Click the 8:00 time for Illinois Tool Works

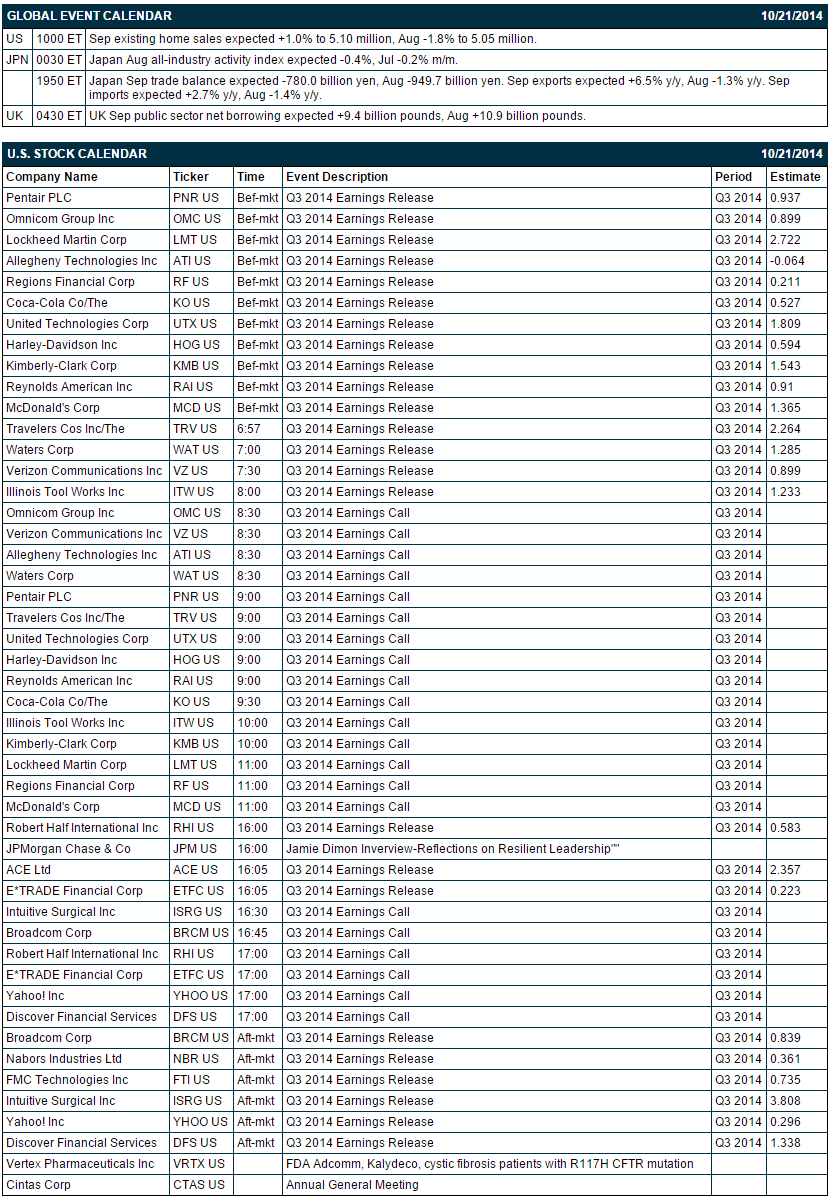coord(249,492)
